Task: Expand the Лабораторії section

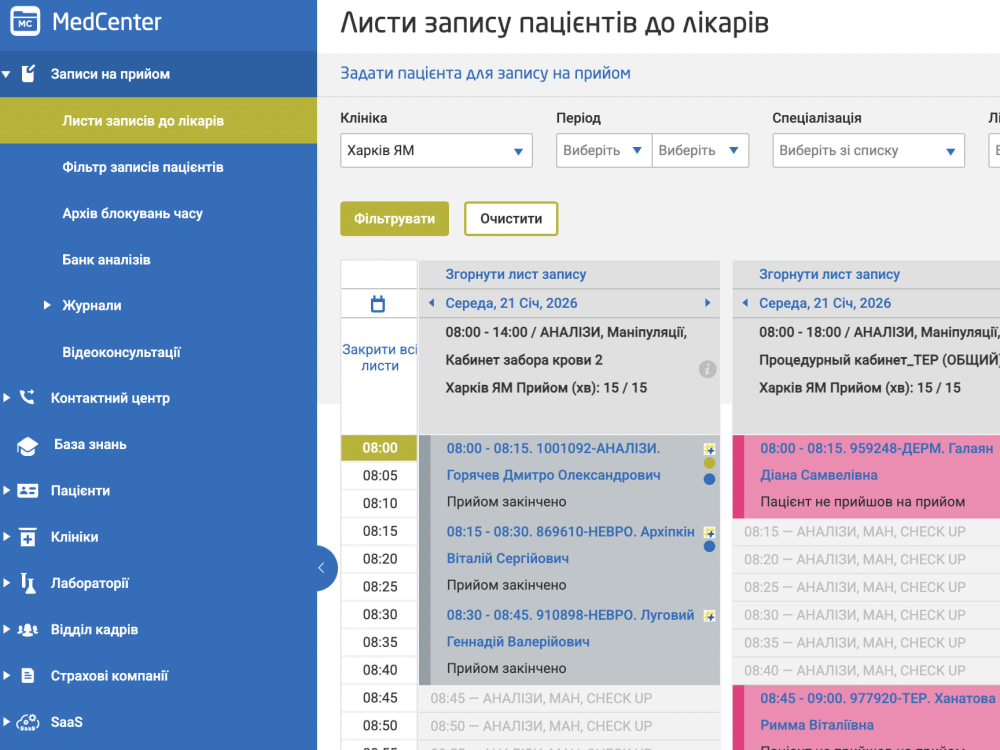Action: [6, 583]
